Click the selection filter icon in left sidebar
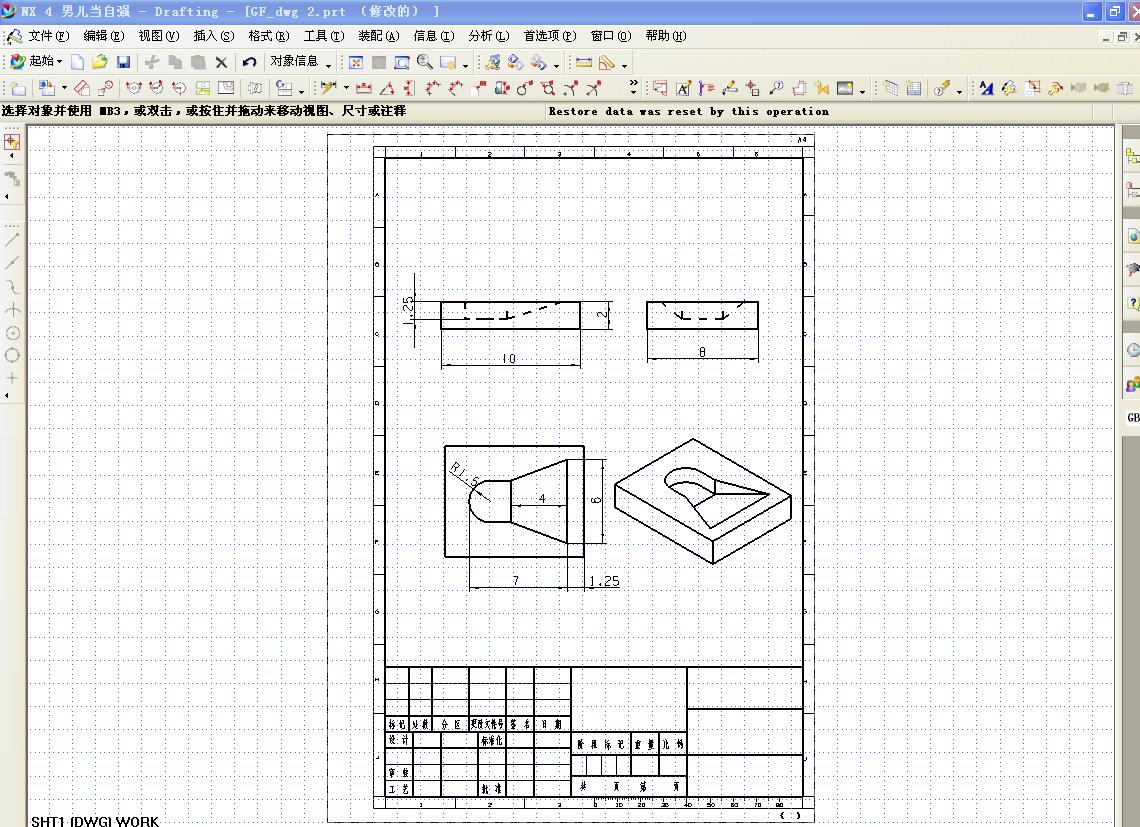Viewport: 1140px width, 827px height. (12, 141)
